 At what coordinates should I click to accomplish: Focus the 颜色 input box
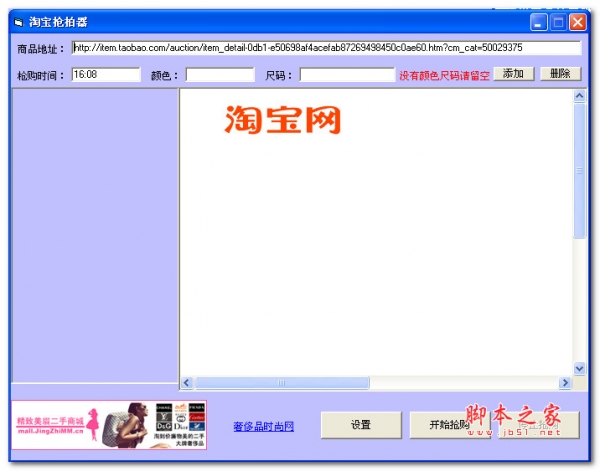pyautogui.click(x=220, y=75)
